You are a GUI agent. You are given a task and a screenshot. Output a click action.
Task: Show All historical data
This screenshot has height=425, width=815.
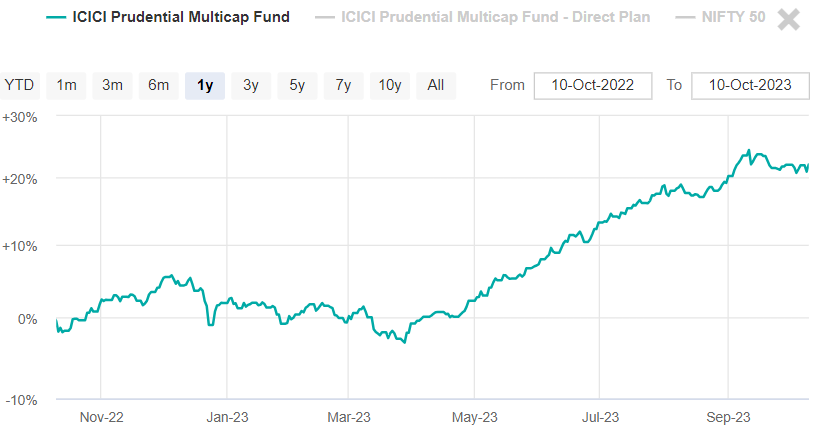coord(435,85)
